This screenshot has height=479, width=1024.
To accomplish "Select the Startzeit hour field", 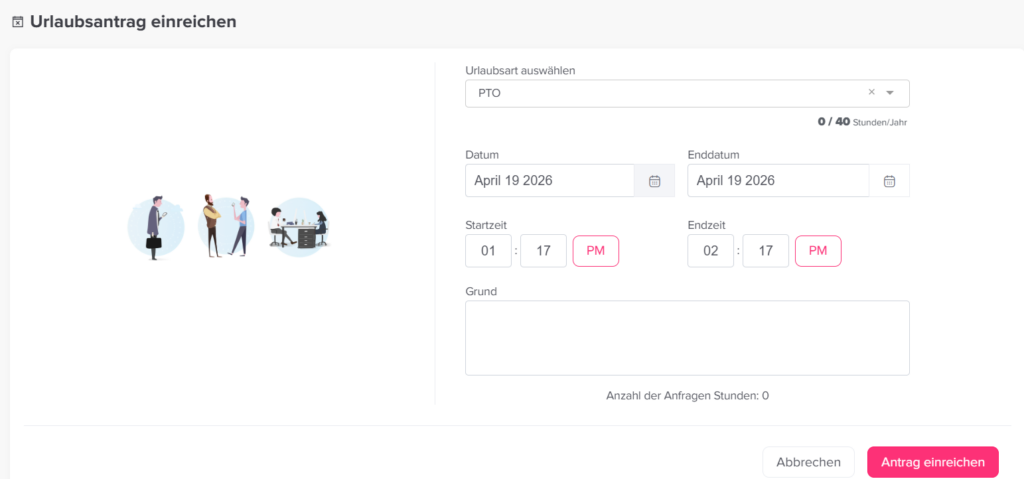I will click(488, 251).
